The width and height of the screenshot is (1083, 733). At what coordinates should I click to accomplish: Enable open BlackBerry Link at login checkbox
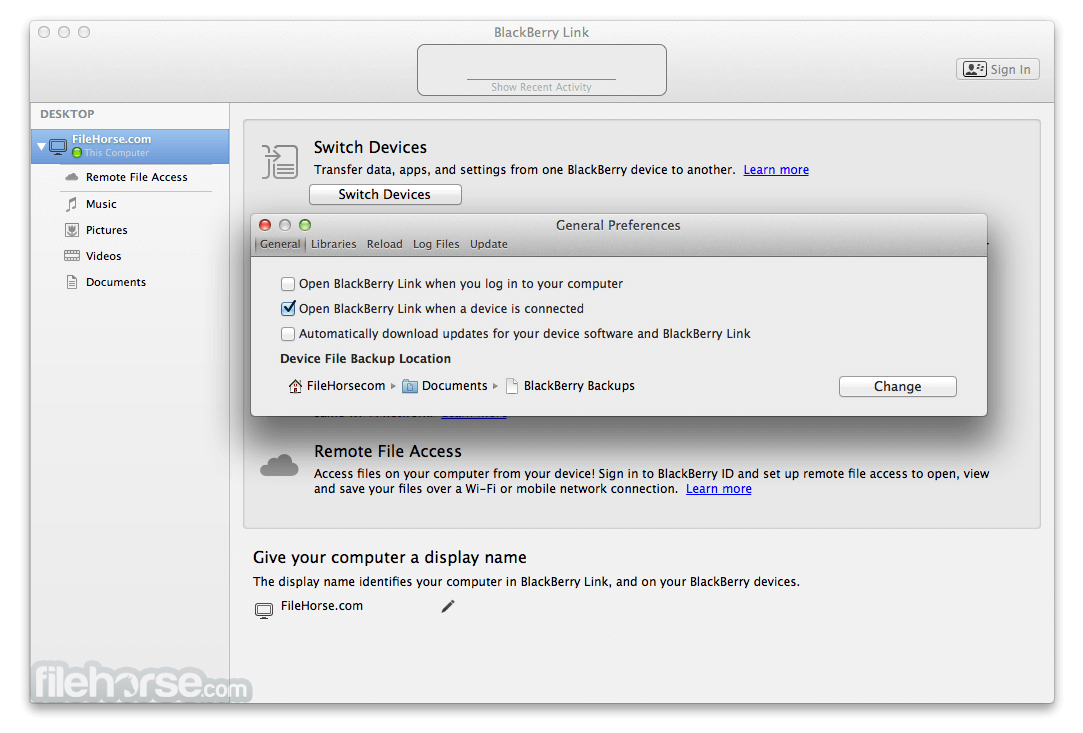pyautogui.click(x=288, y=284)
